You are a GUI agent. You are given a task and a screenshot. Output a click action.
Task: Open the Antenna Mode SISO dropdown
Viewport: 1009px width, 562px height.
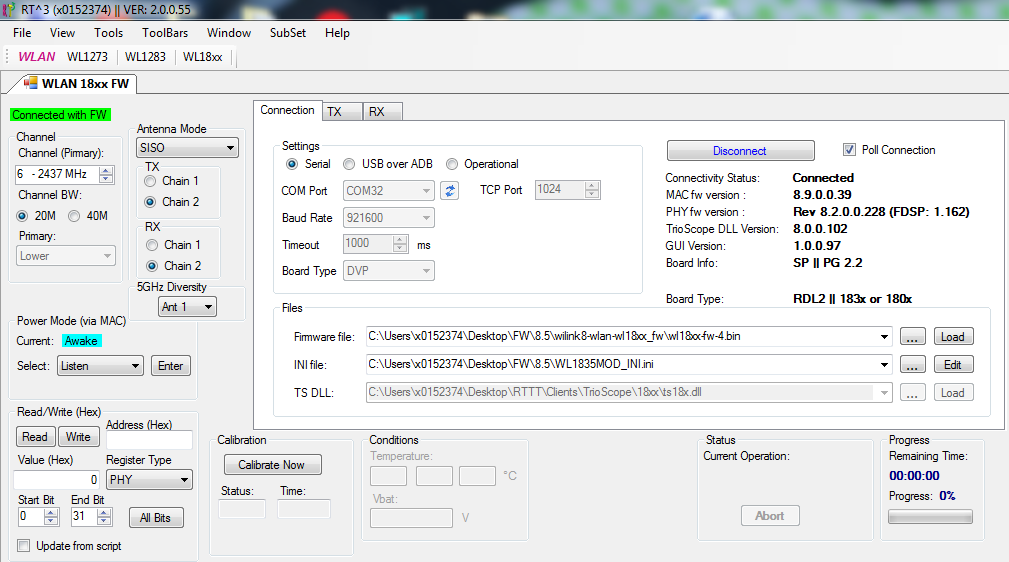187,148
